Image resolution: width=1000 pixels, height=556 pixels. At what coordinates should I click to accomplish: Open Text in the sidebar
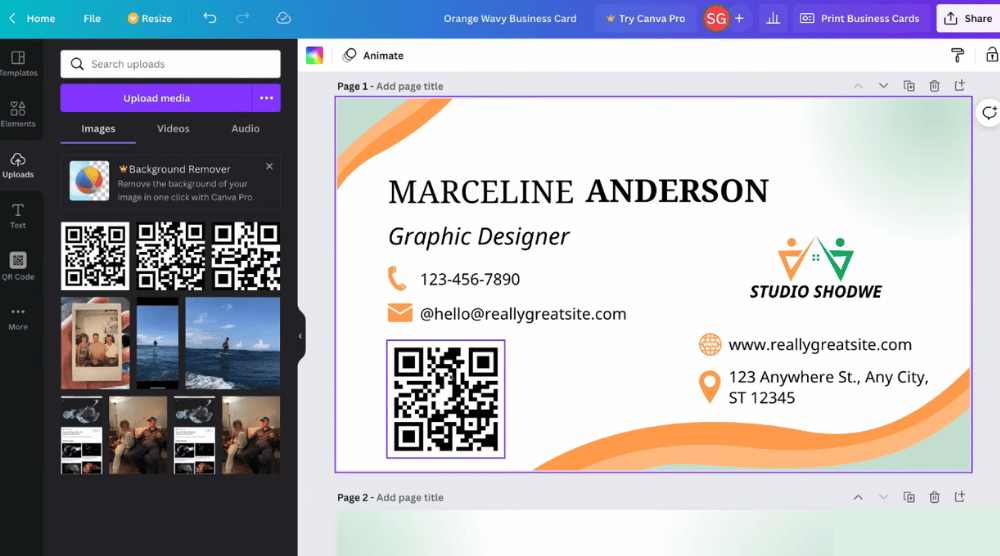point(18,216)
